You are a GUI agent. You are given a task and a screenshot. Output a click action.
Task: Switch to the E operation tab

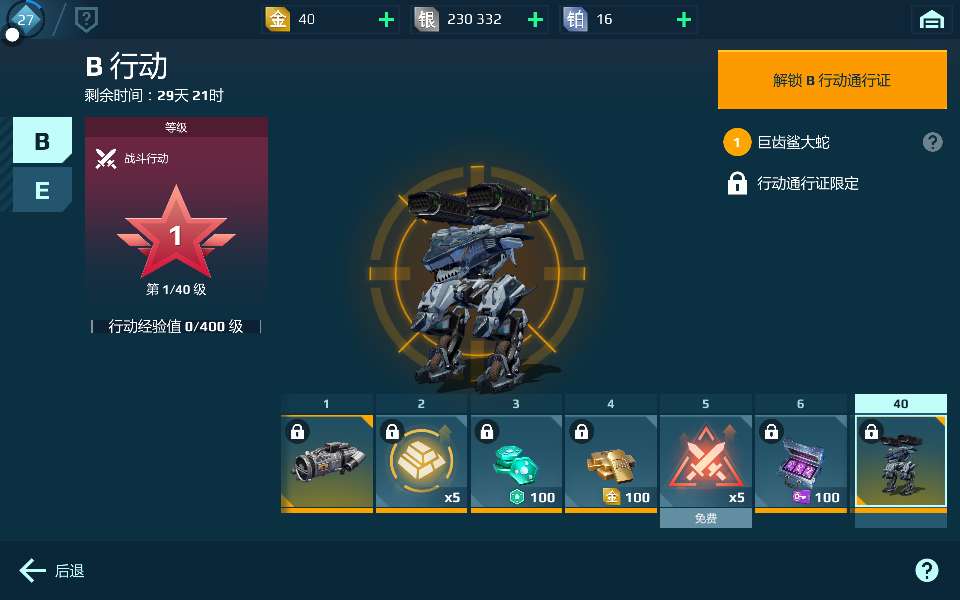pos(42,190)
